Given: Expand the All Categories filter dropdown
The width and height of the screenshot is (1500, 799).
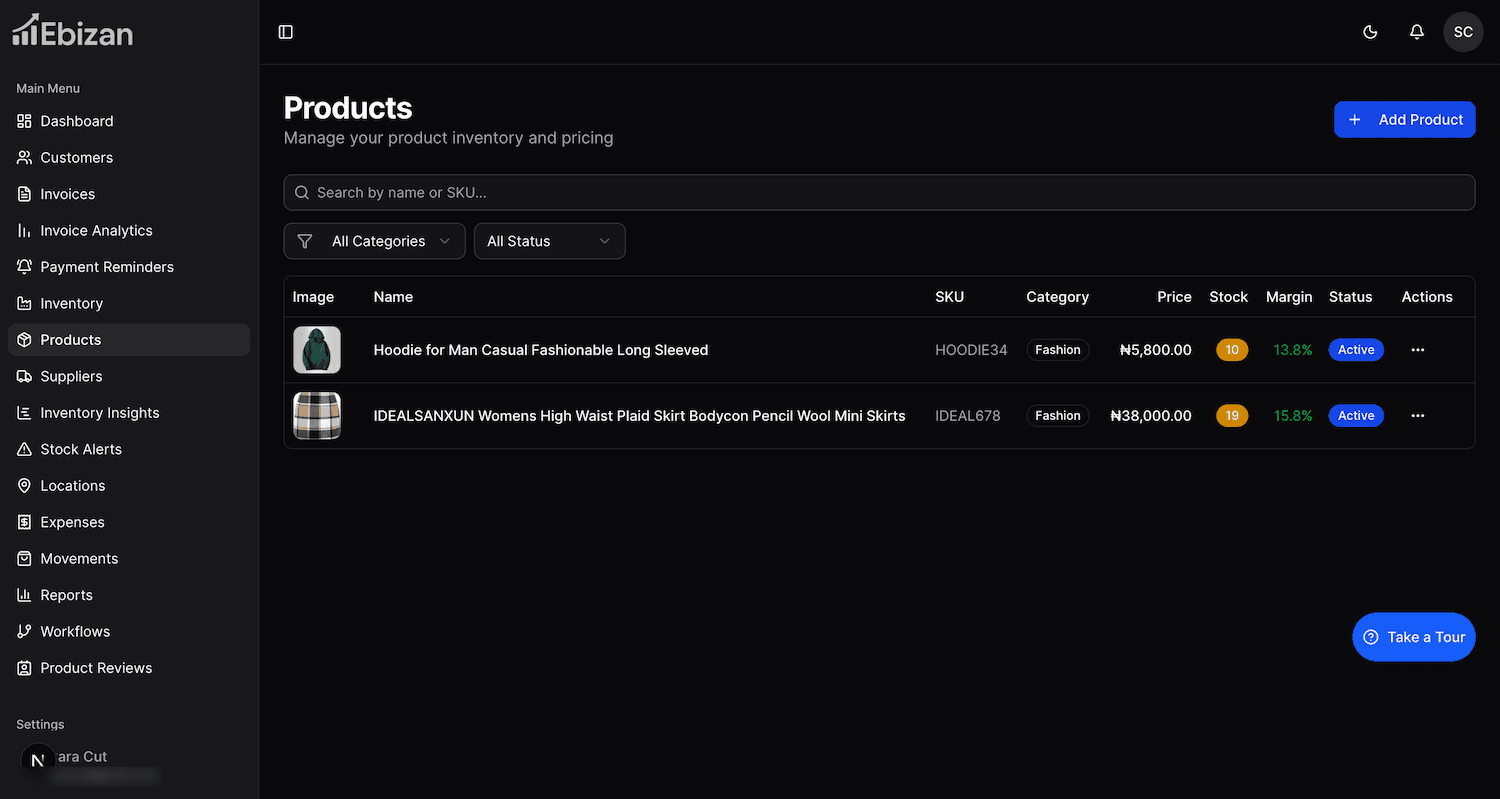Looking at the screenshot, I should 375,241.
